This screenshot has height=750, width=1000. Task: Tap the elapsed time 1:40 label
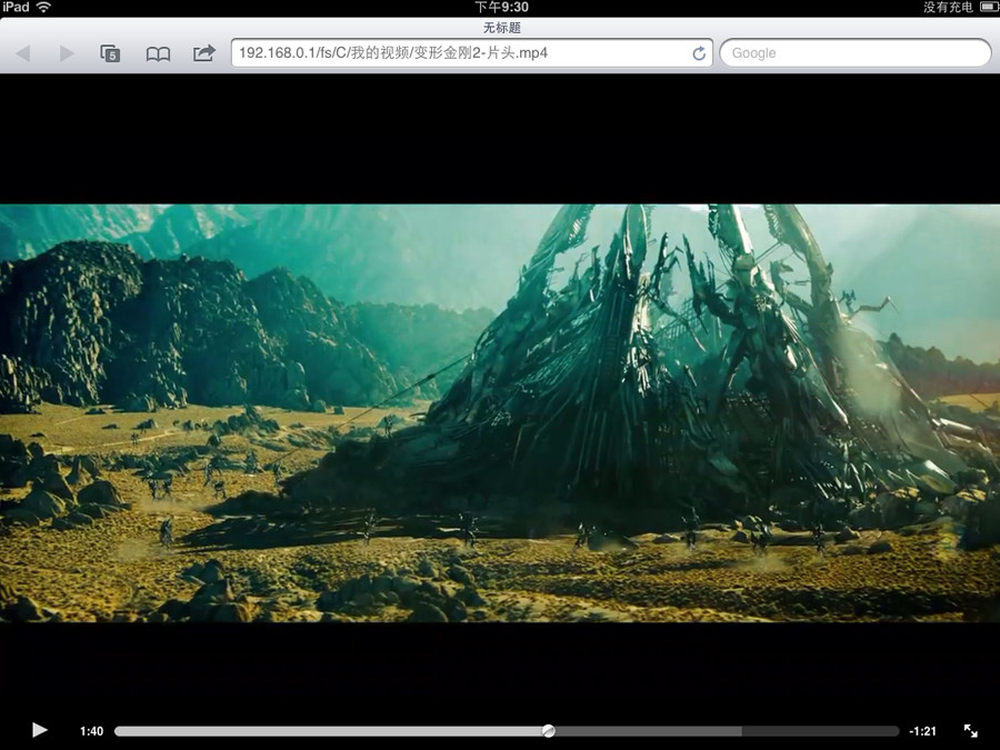coord(91,731)
